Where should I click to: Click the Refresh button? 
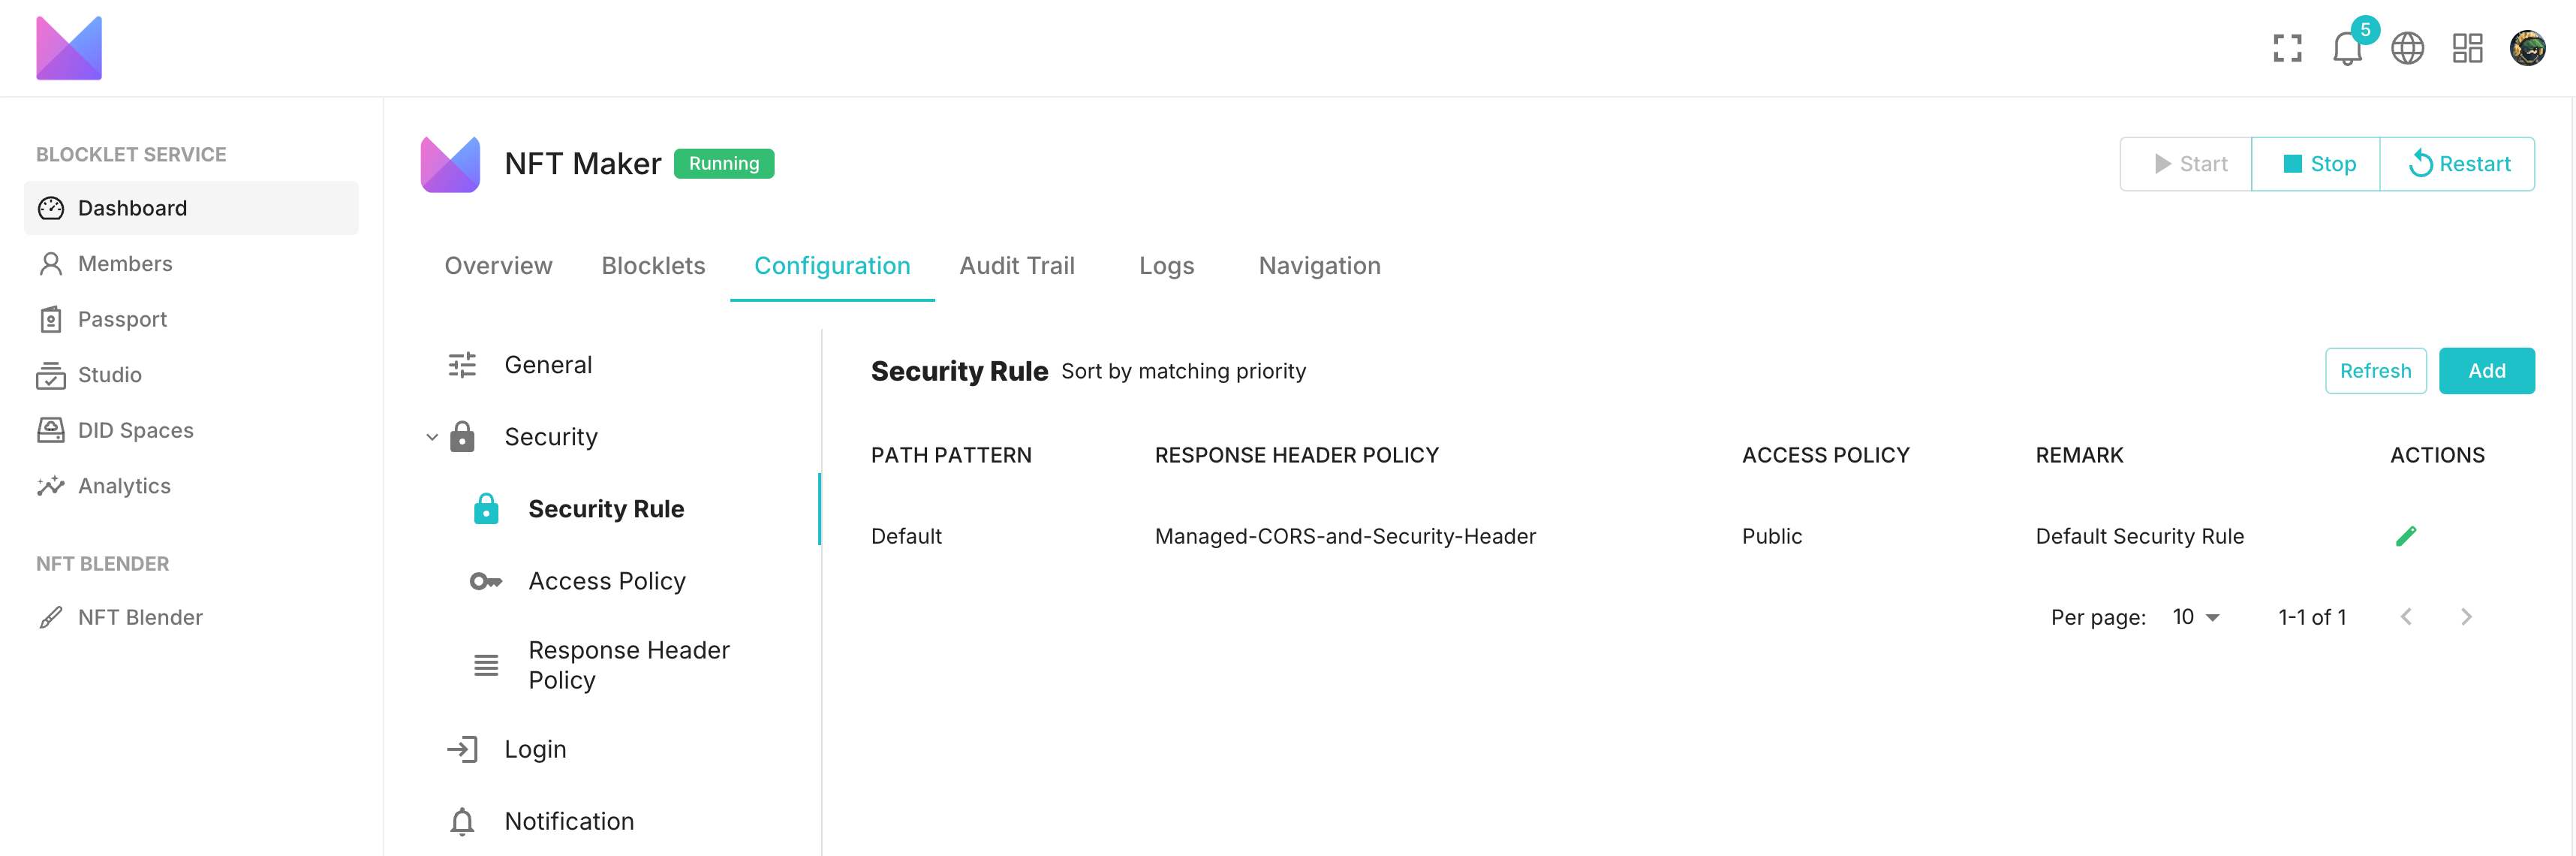pos(2375,371)
